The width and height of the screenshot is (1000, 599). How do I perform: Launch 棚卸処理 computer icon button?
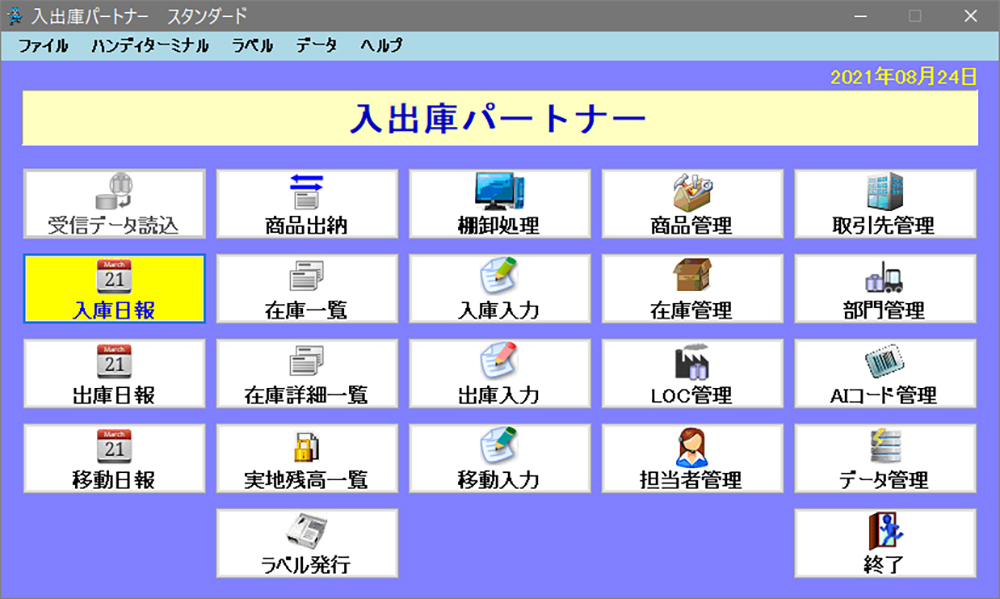[x=499, y=204]
